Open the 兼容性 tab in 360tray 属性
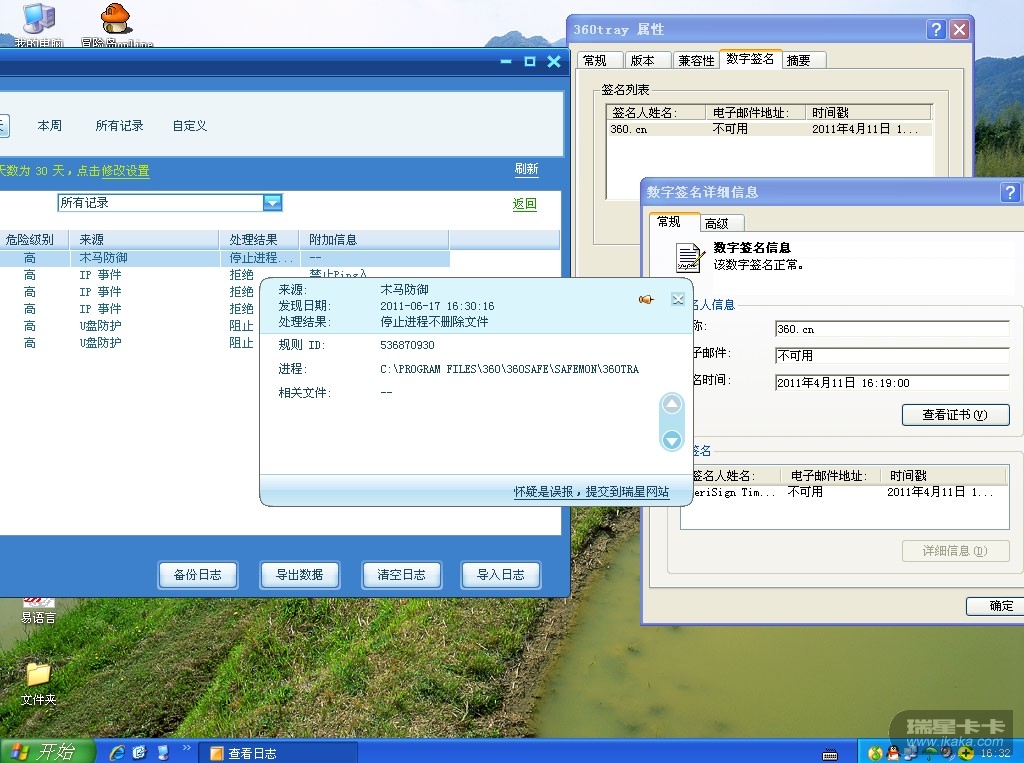This screenshot has width=1024, height=763. point(696,60)
